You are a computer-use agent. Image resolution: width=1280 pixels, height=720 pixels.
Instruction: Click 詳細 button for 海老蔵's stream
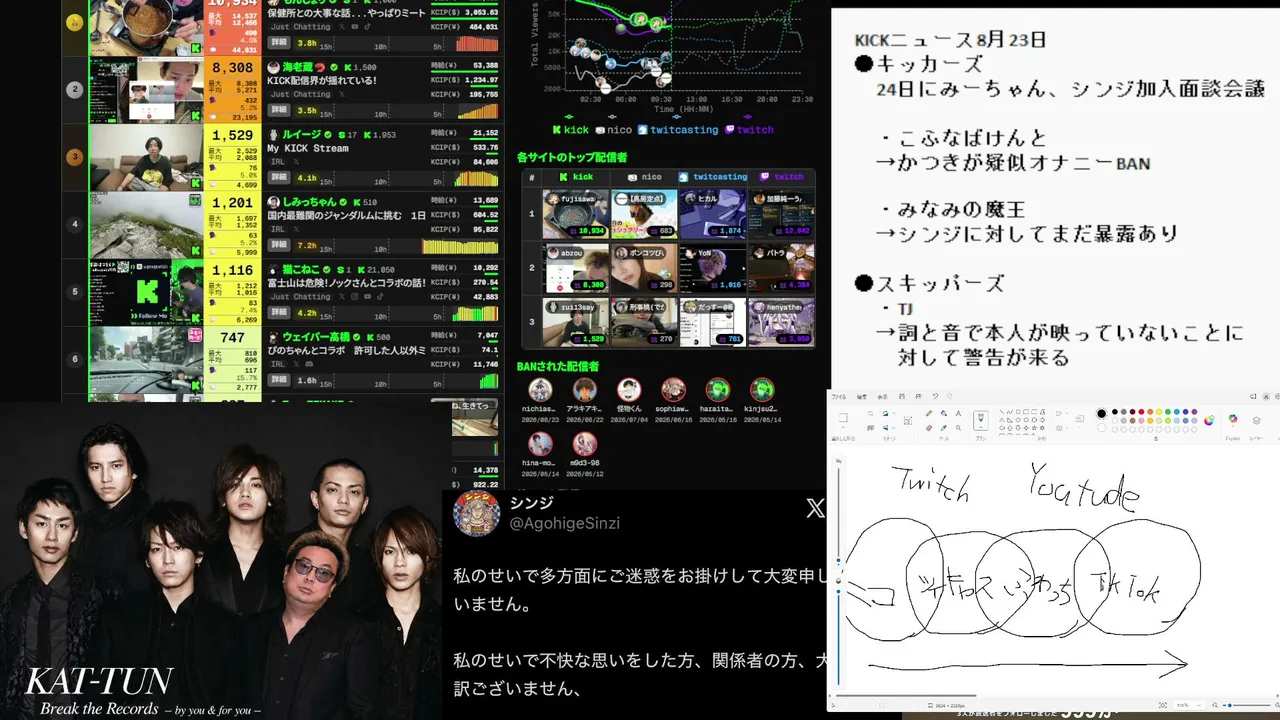tap(279, 111)
